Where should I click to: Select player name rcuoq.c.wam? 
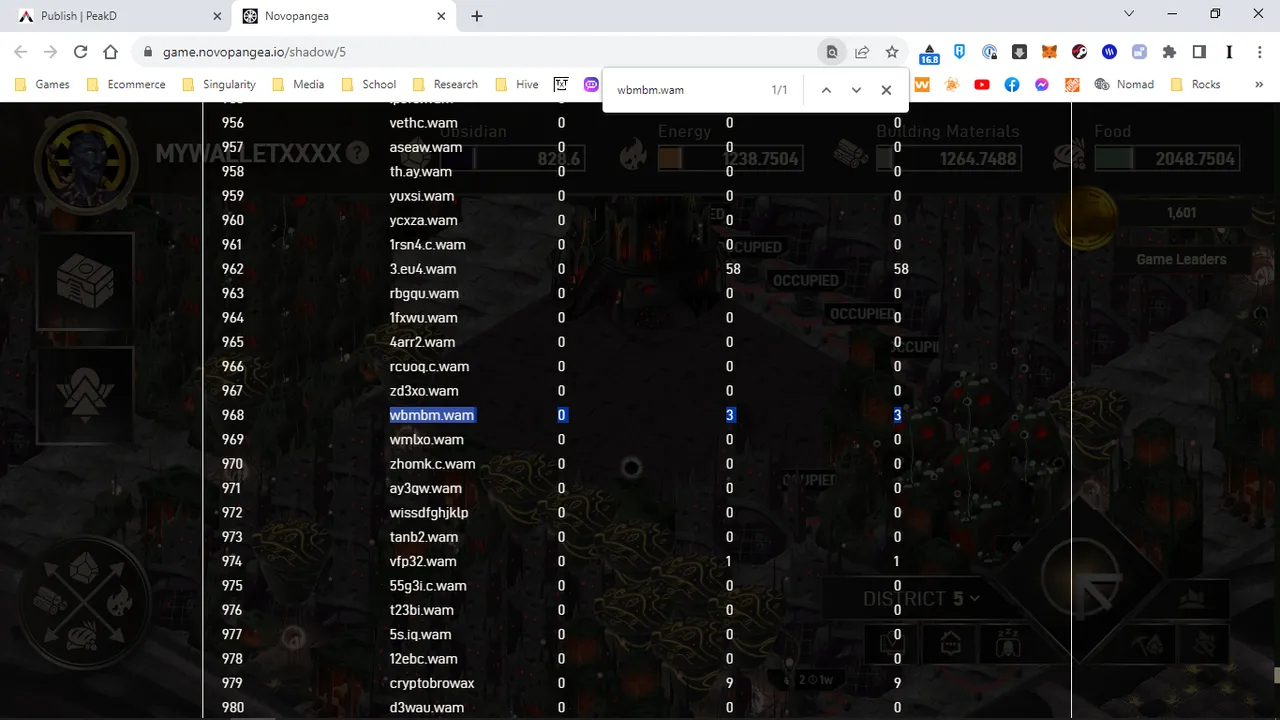(x=429, y=367)
